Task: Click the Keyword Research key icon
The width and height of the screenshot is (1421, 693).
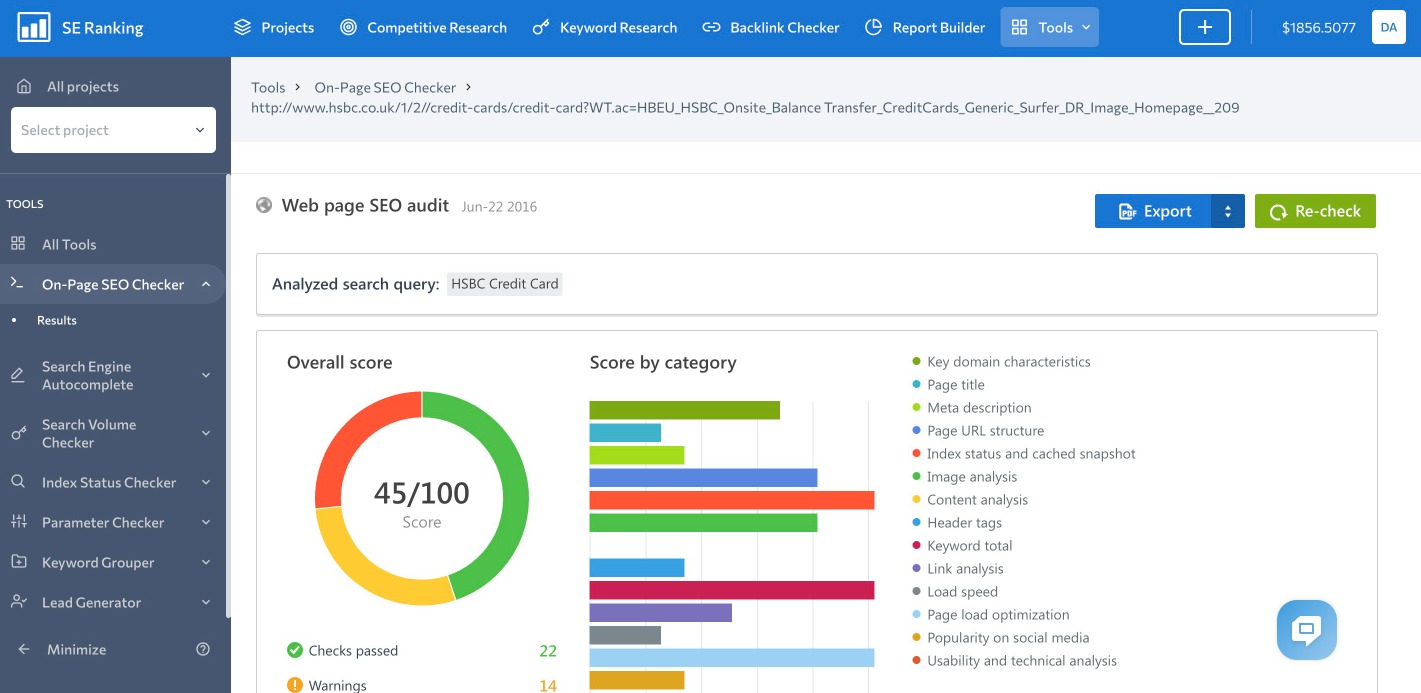Action: [541, 27]
